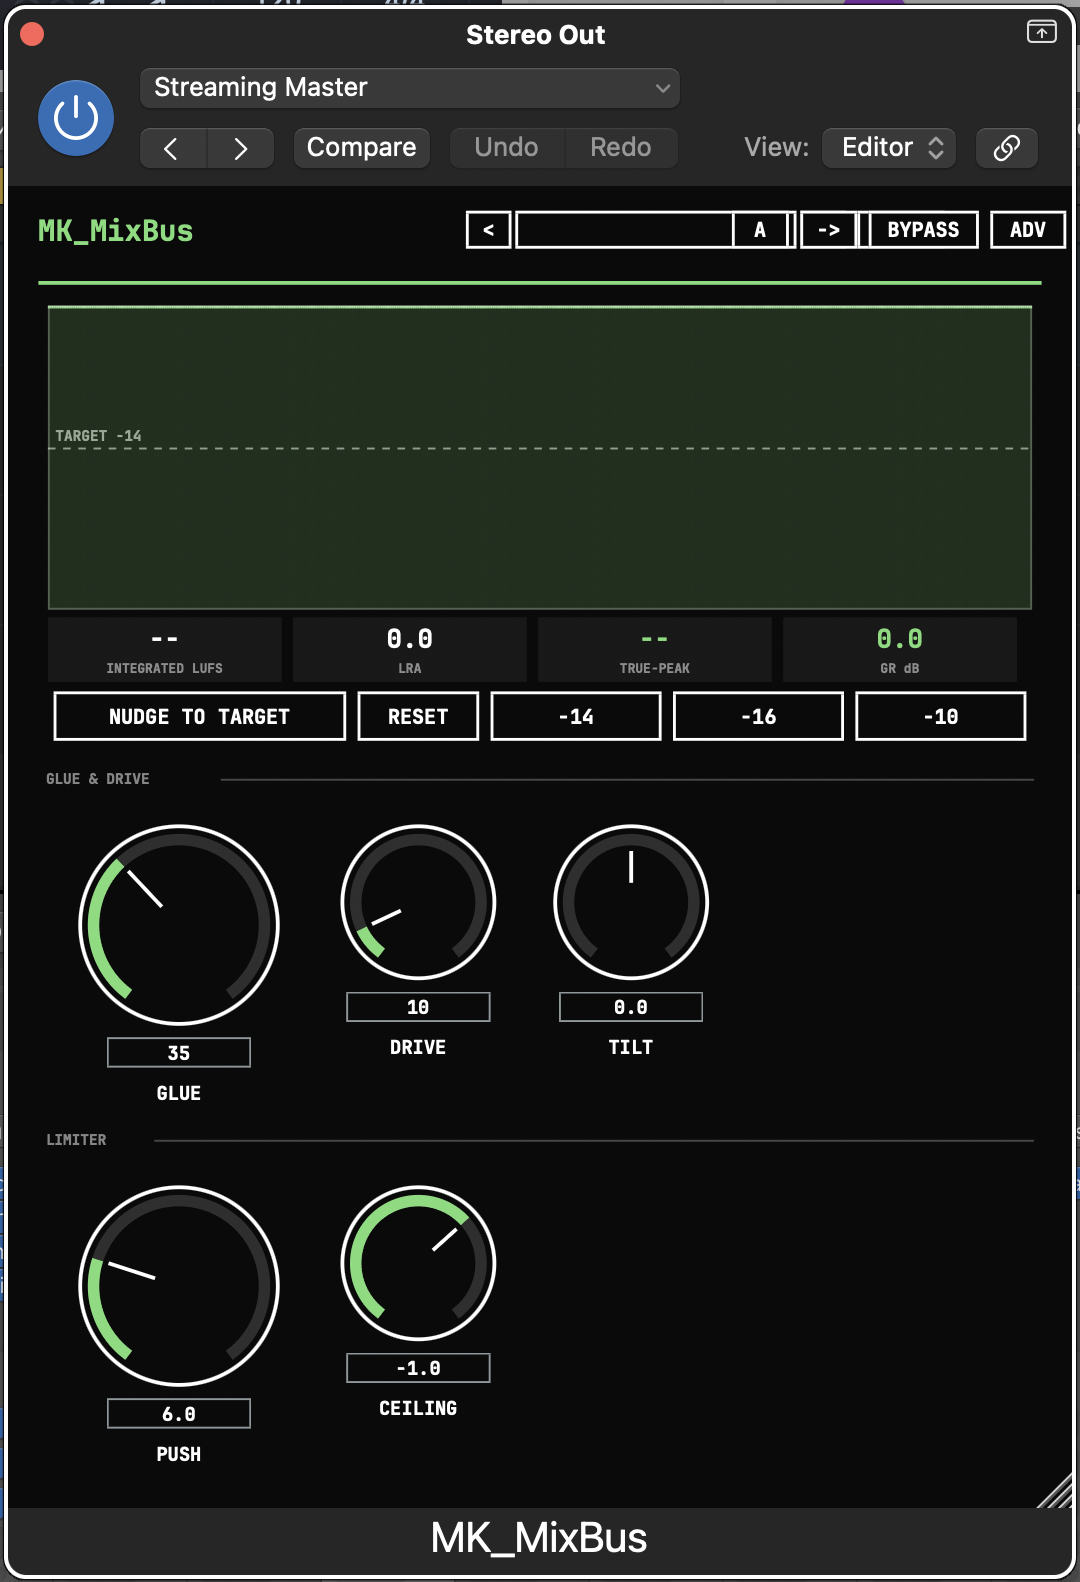Click the CEILING value field -1.0
Screen dimensions: 1080x1582
(x=418, y=1368)
